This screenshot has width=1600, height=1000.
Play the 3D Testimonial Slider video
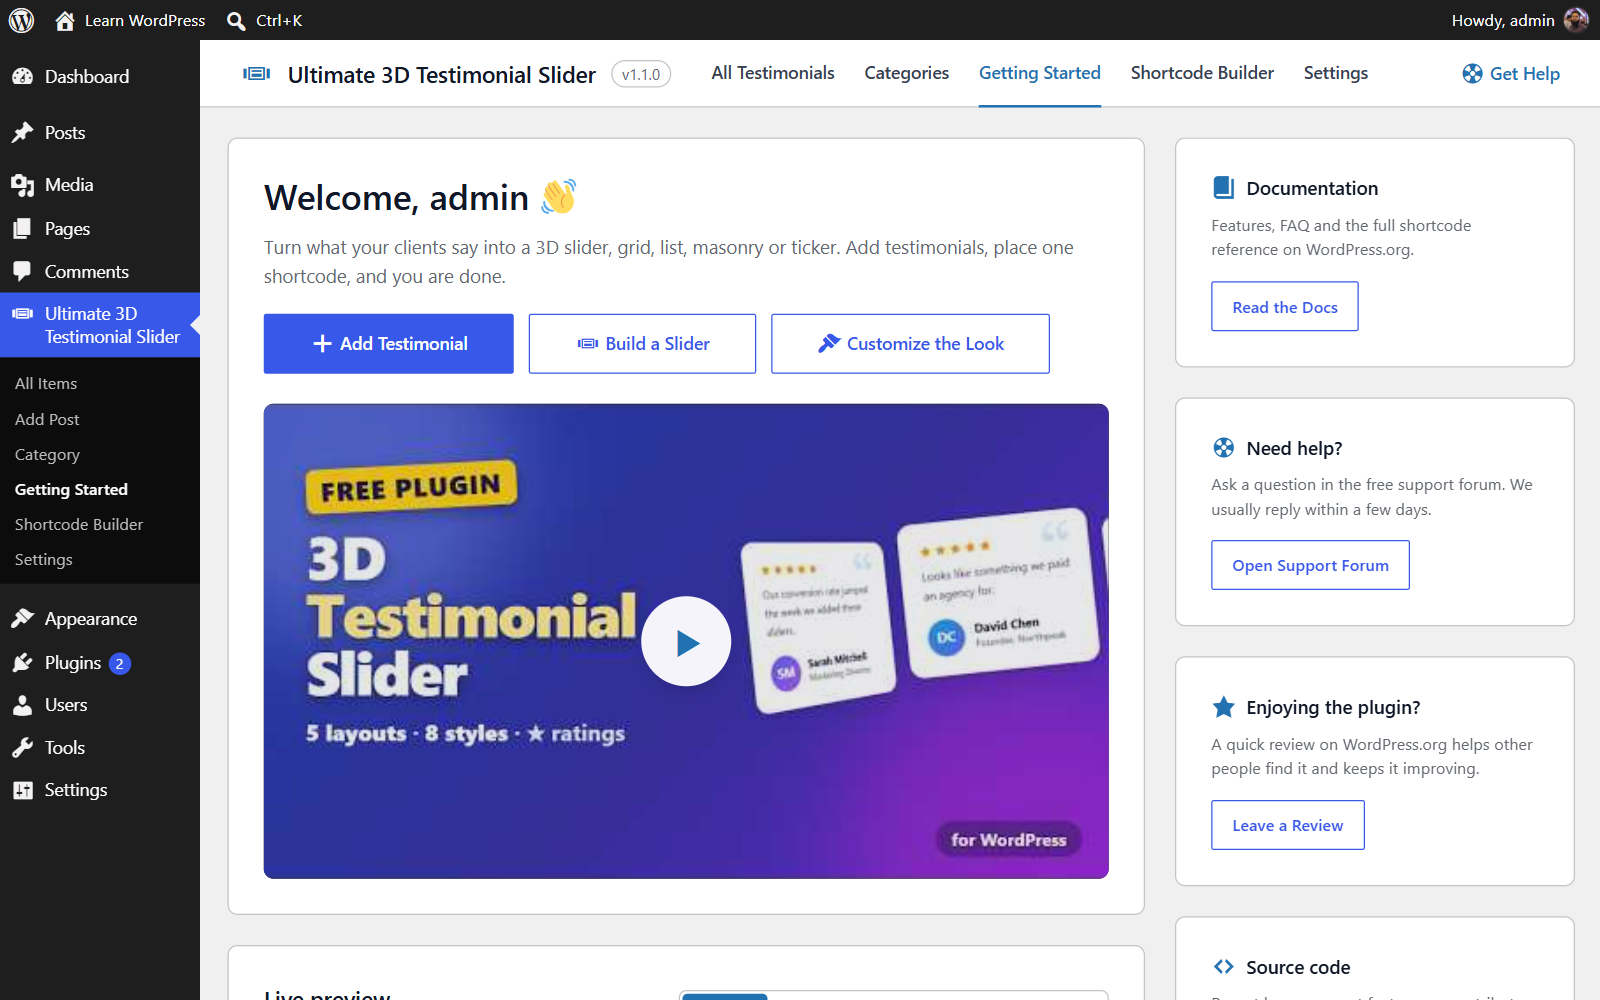(686, 642)
